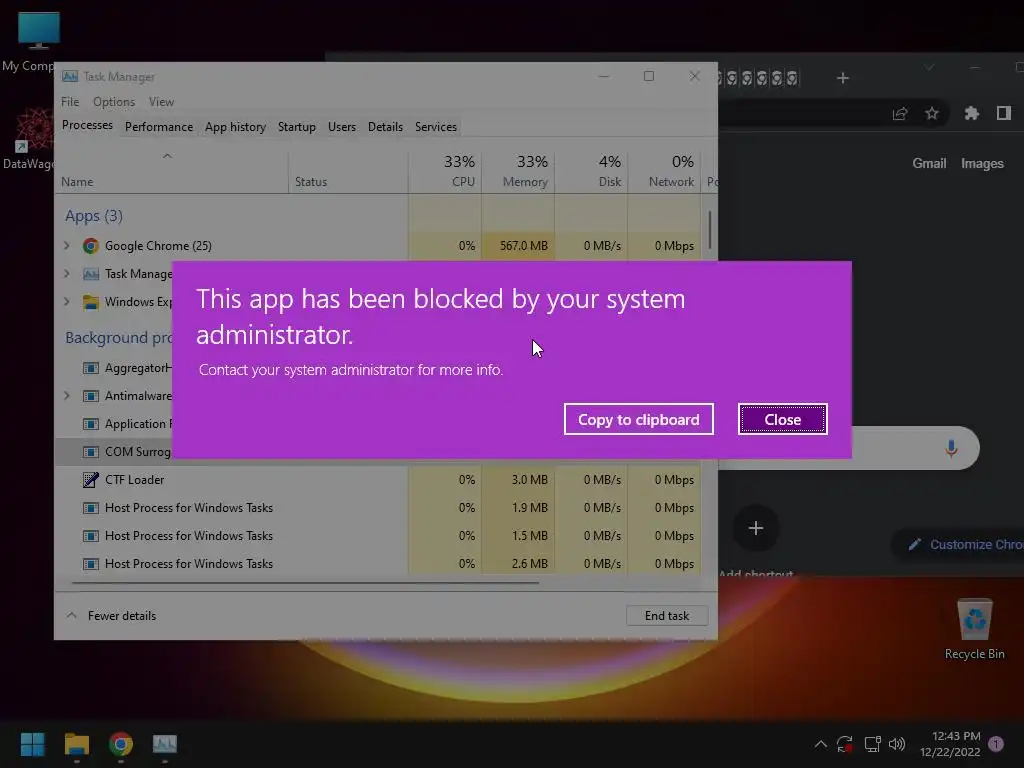
Task: Open File Explorer from taskbar
Action: point(76,744)
